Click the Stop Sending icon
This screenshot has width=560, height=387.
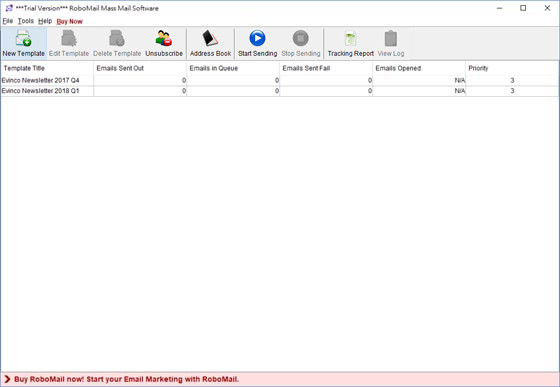coord(301,38)
